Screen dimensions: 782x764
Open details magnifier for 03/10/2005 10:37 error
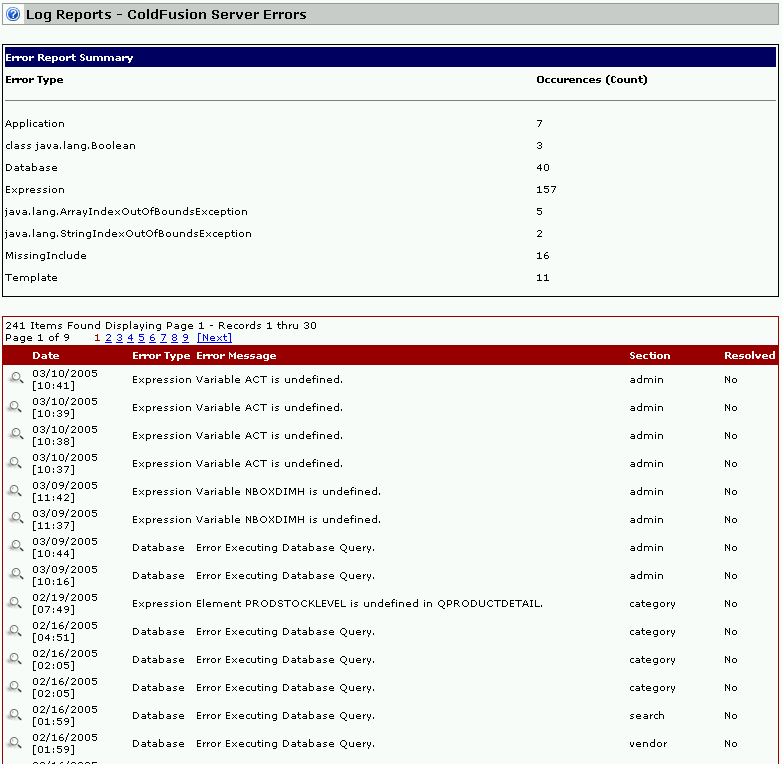click(16, 462)
